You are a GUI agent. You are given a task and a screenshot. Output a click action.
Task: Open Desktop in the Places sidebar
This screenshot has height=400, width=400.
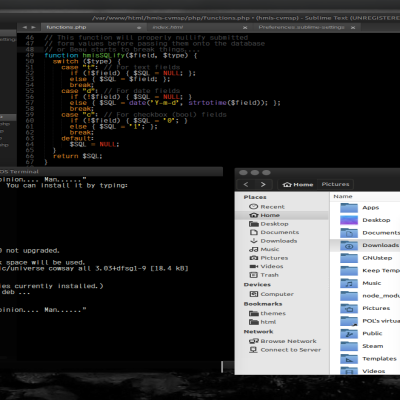268,224
